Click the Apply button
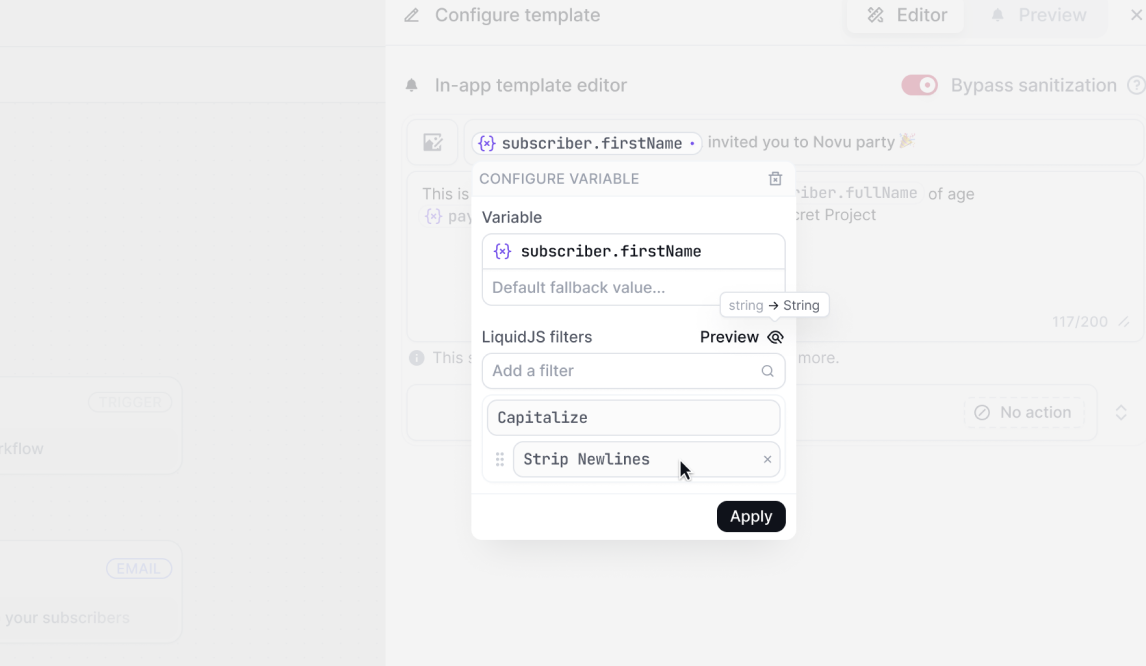This screenshot has height=666, width=1146. 751,516
